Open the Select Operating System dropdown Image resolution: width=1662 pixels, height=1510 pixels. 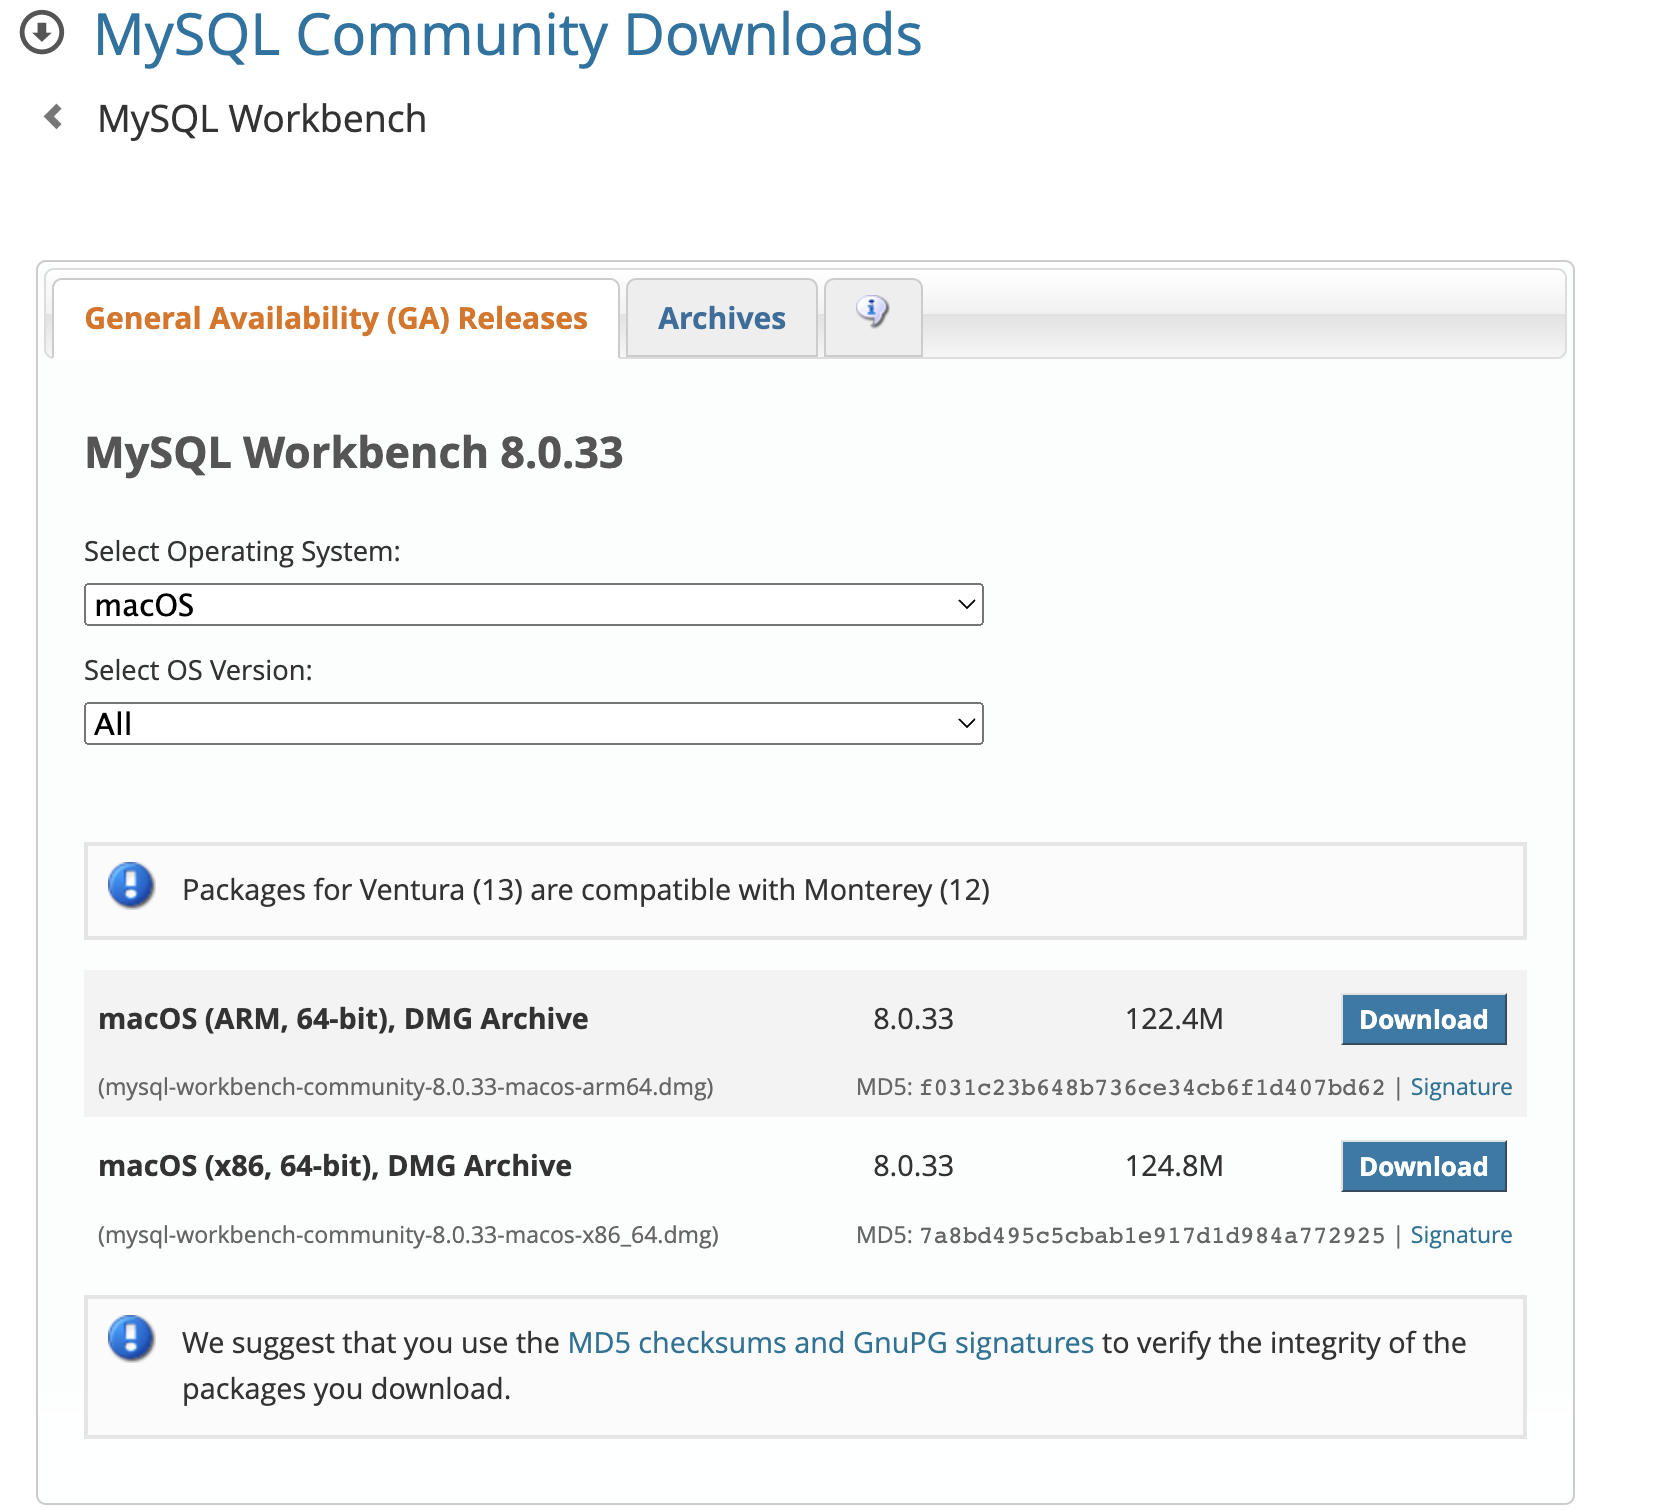pos(534,605)
